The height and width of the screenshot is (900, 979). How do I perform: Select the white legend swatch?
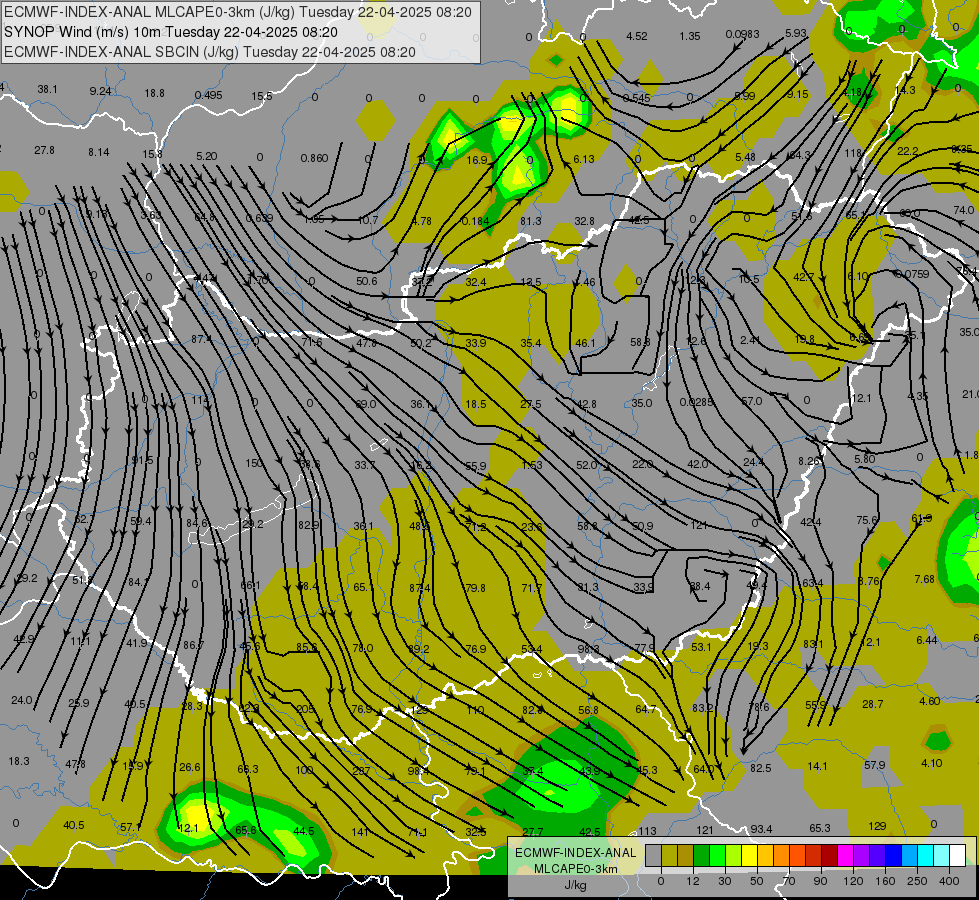tap(957, 855)
